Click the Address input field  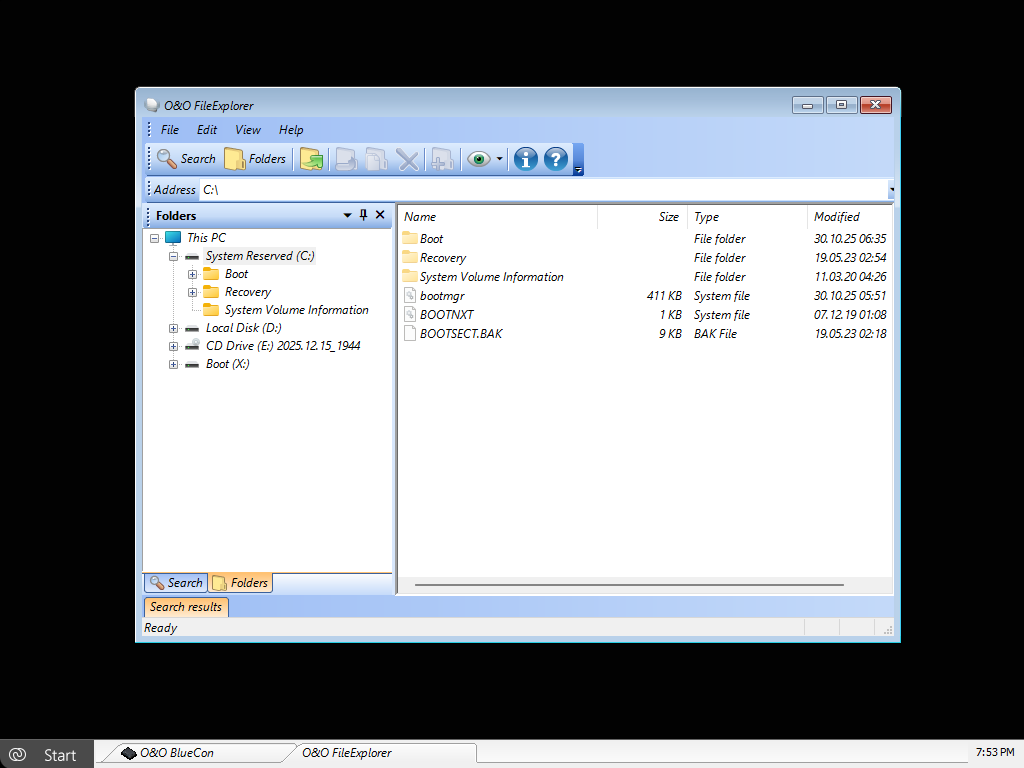[540, 189]
